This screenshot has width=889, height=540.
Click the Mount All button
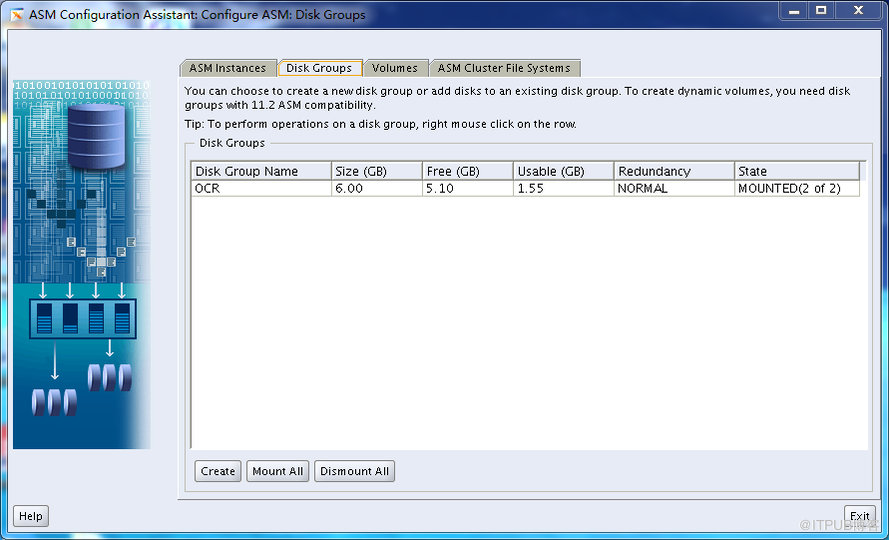coord(278,471)
